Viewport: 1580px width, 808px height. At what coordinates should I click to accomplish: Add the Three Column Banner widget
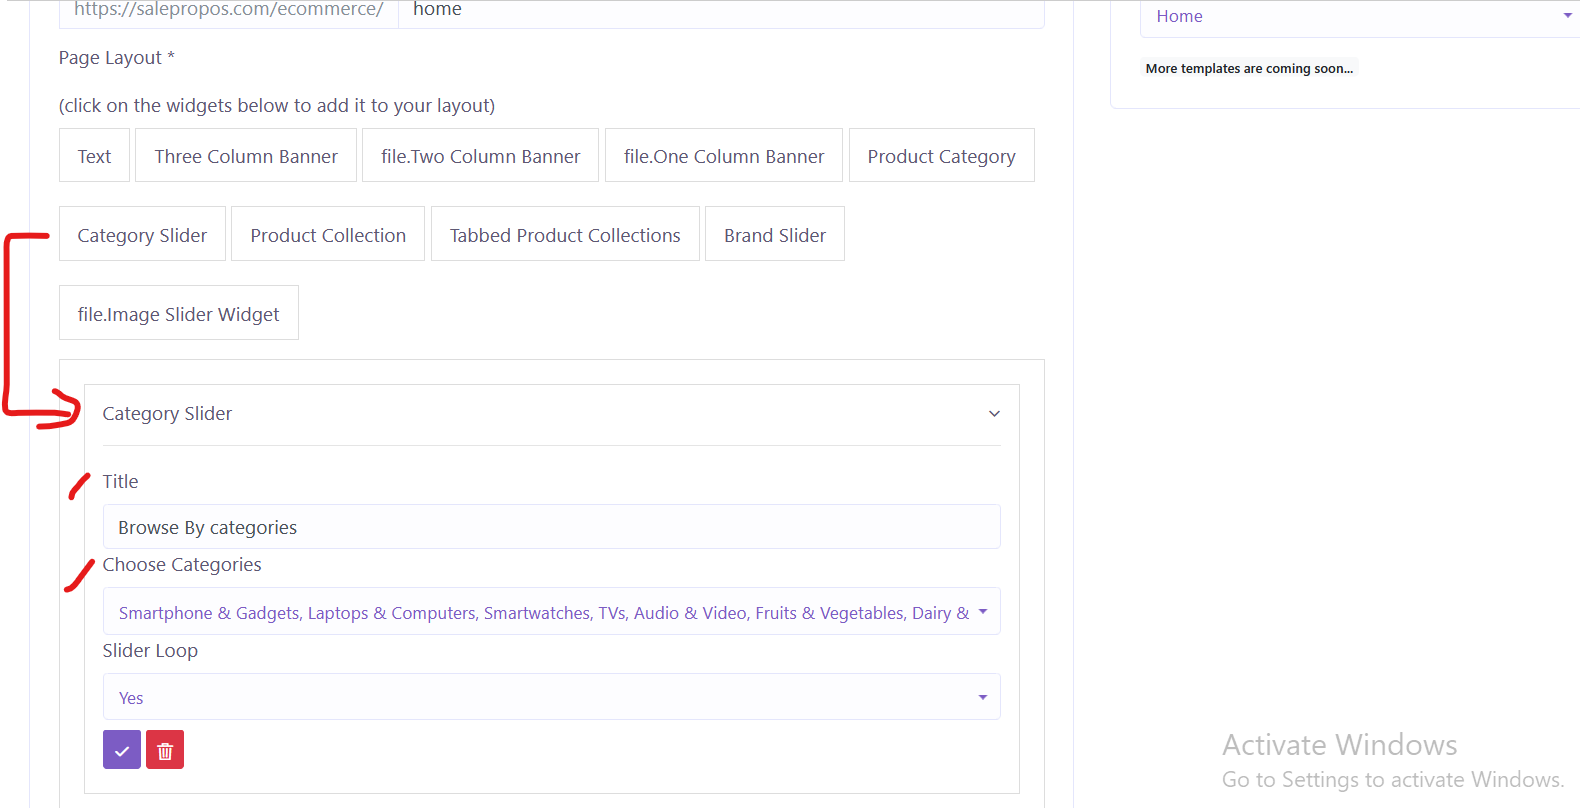click(246, 156)
